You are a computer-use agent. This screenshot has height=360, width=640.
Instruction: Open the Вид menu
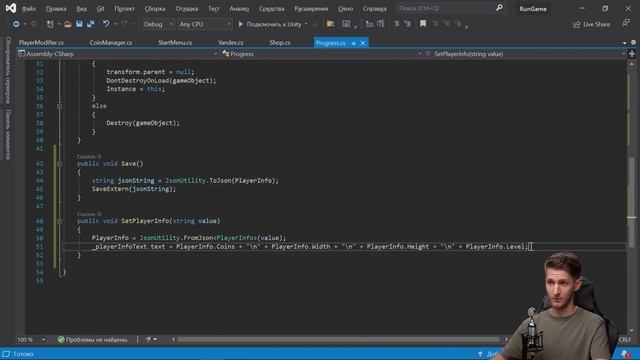(82, 9)
